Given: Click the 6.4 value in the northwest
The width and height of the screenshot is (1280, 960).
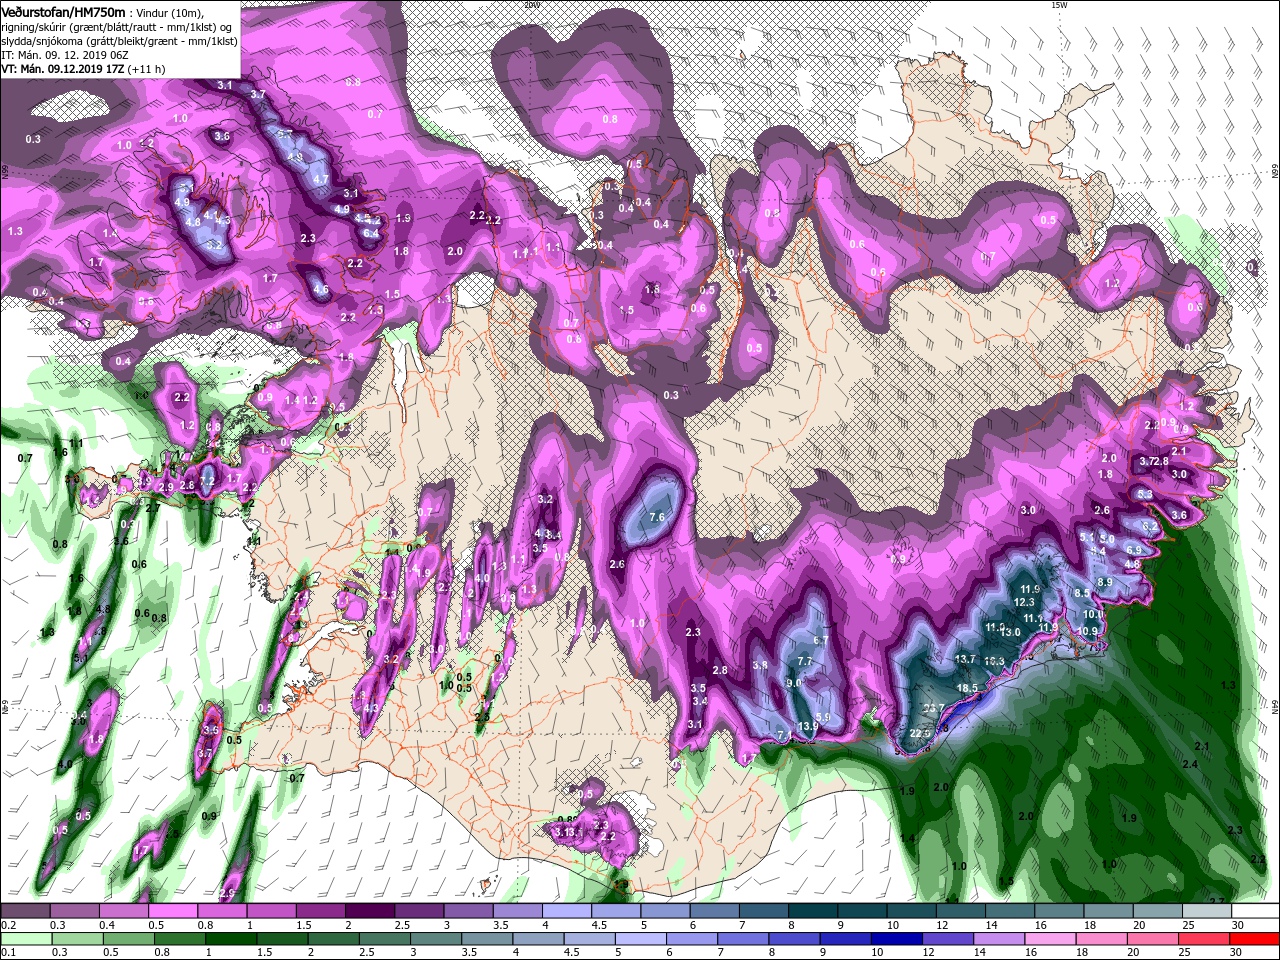Looking at the screenshot, I should (370, 233).
